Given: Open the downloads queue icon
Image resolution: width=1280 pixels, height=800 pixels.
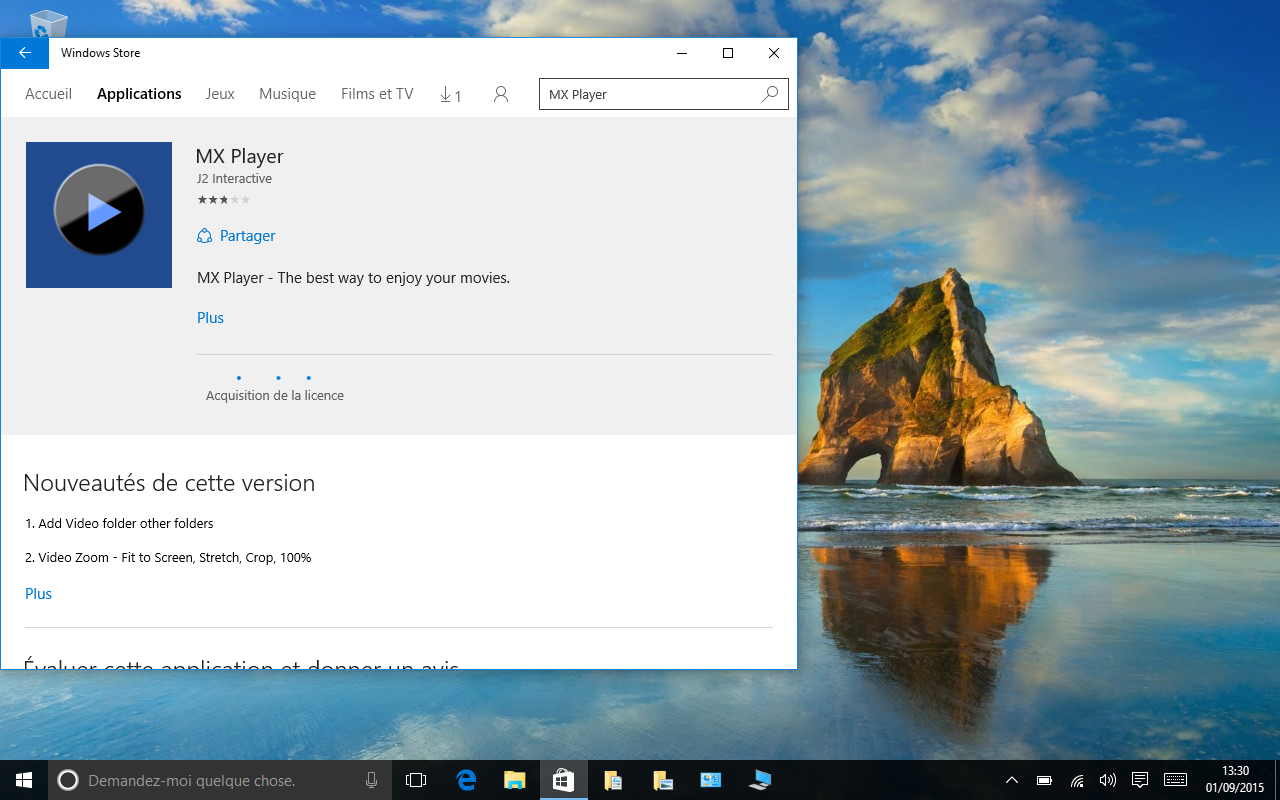Looking at the screenshot, I should [450, 95].
